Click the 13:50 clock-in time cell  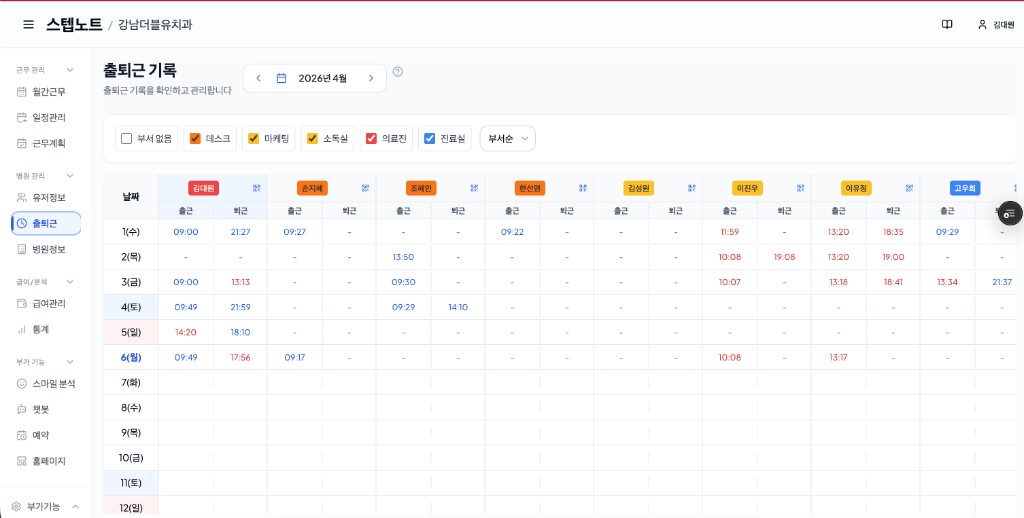pyautogui.click(x=404, y=257)
